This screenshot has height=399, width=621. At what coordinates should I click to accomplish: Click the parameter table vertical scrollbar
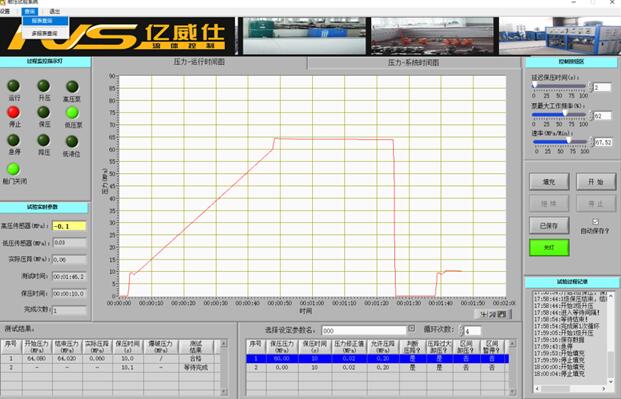(512, 367)
